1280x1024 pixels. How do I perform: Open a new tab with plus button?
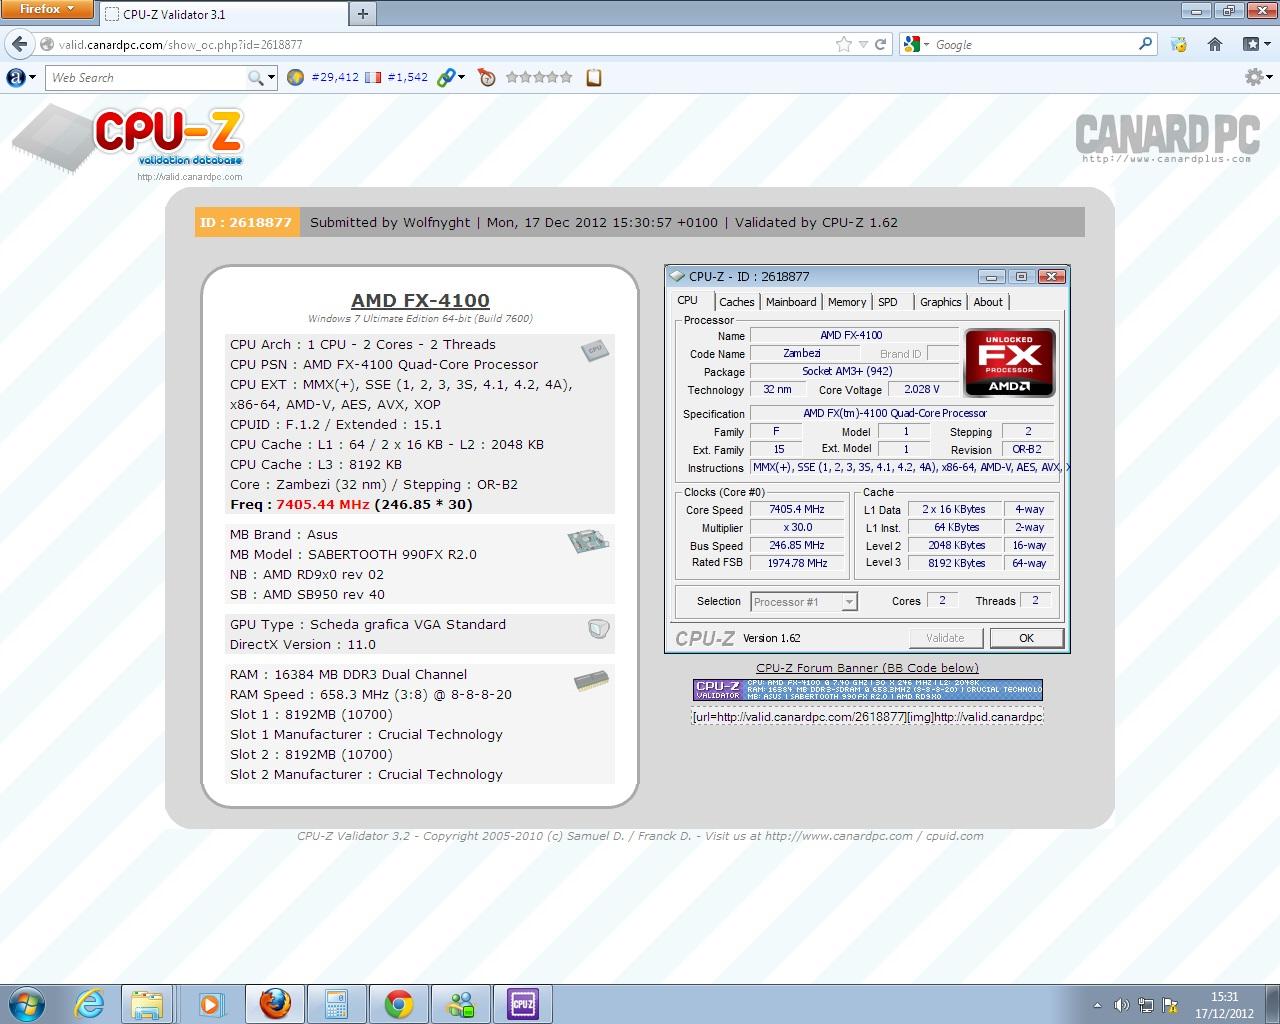pyautogui.click(x=363, y=14)
